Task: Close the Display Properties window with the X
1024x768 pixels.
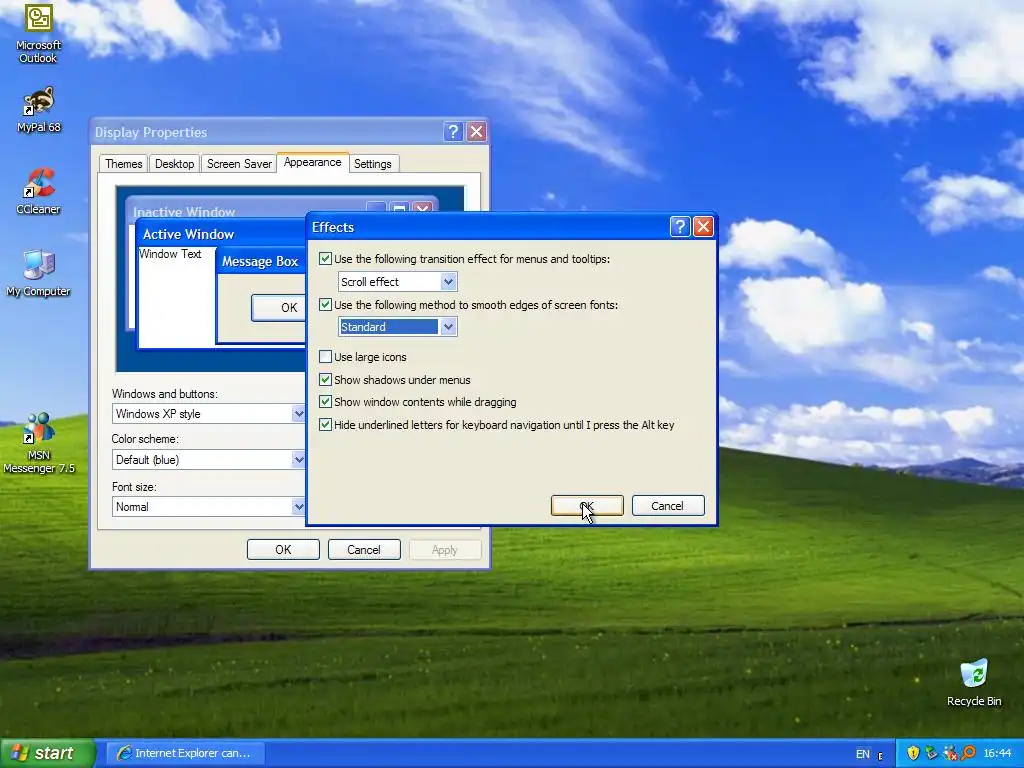Action: pyautogui.click(x=477, y=131)
